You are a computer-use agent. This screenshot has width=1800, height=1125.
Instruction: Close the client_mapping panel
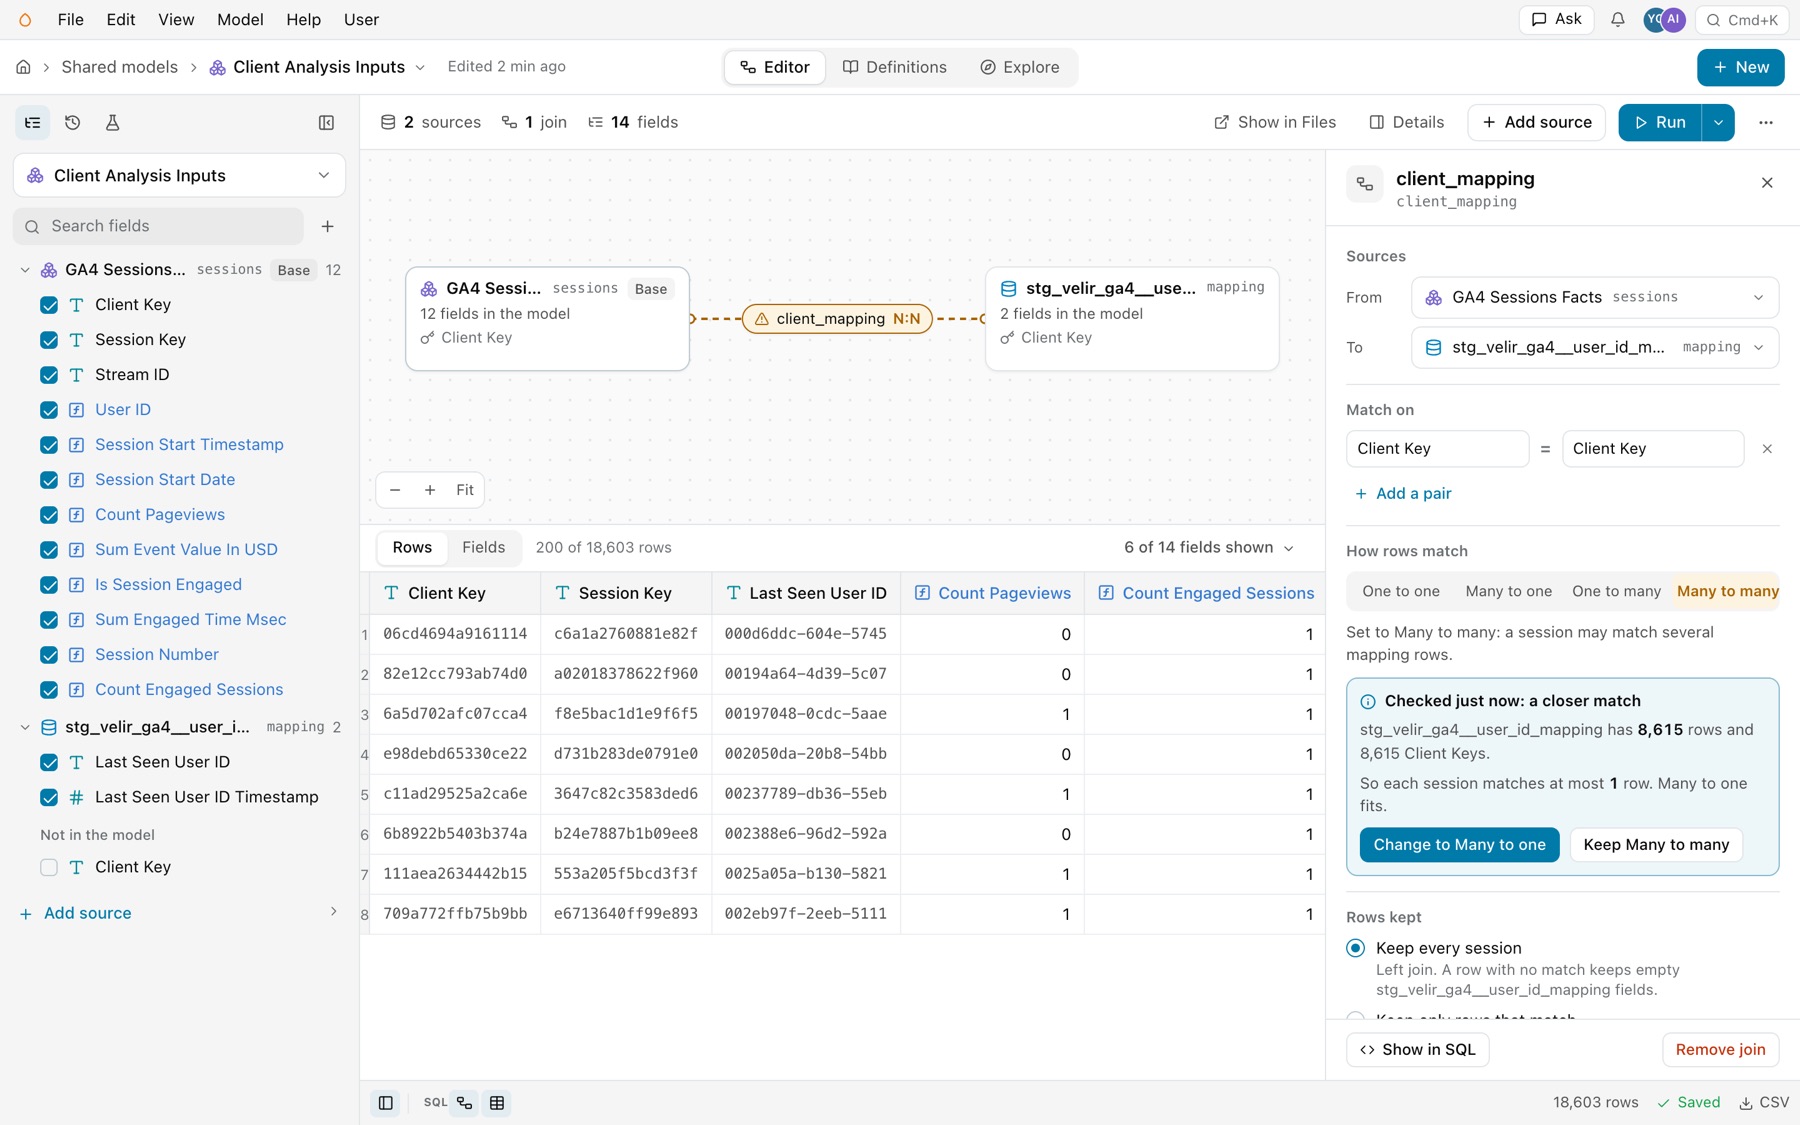coord(1767,183)
